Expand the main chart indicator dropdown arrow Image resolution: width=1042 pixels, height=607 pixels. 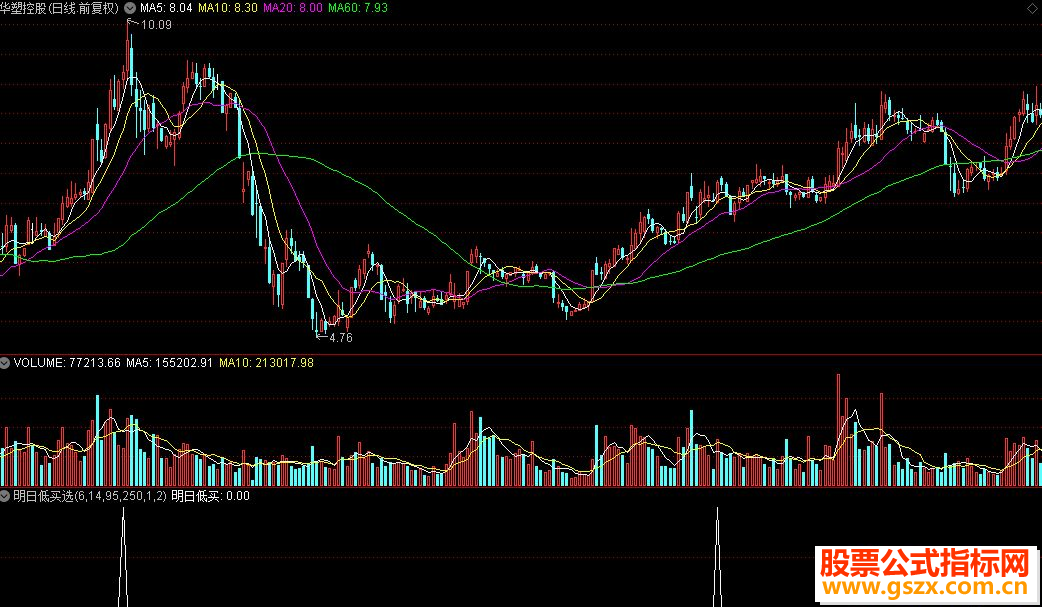130,8
